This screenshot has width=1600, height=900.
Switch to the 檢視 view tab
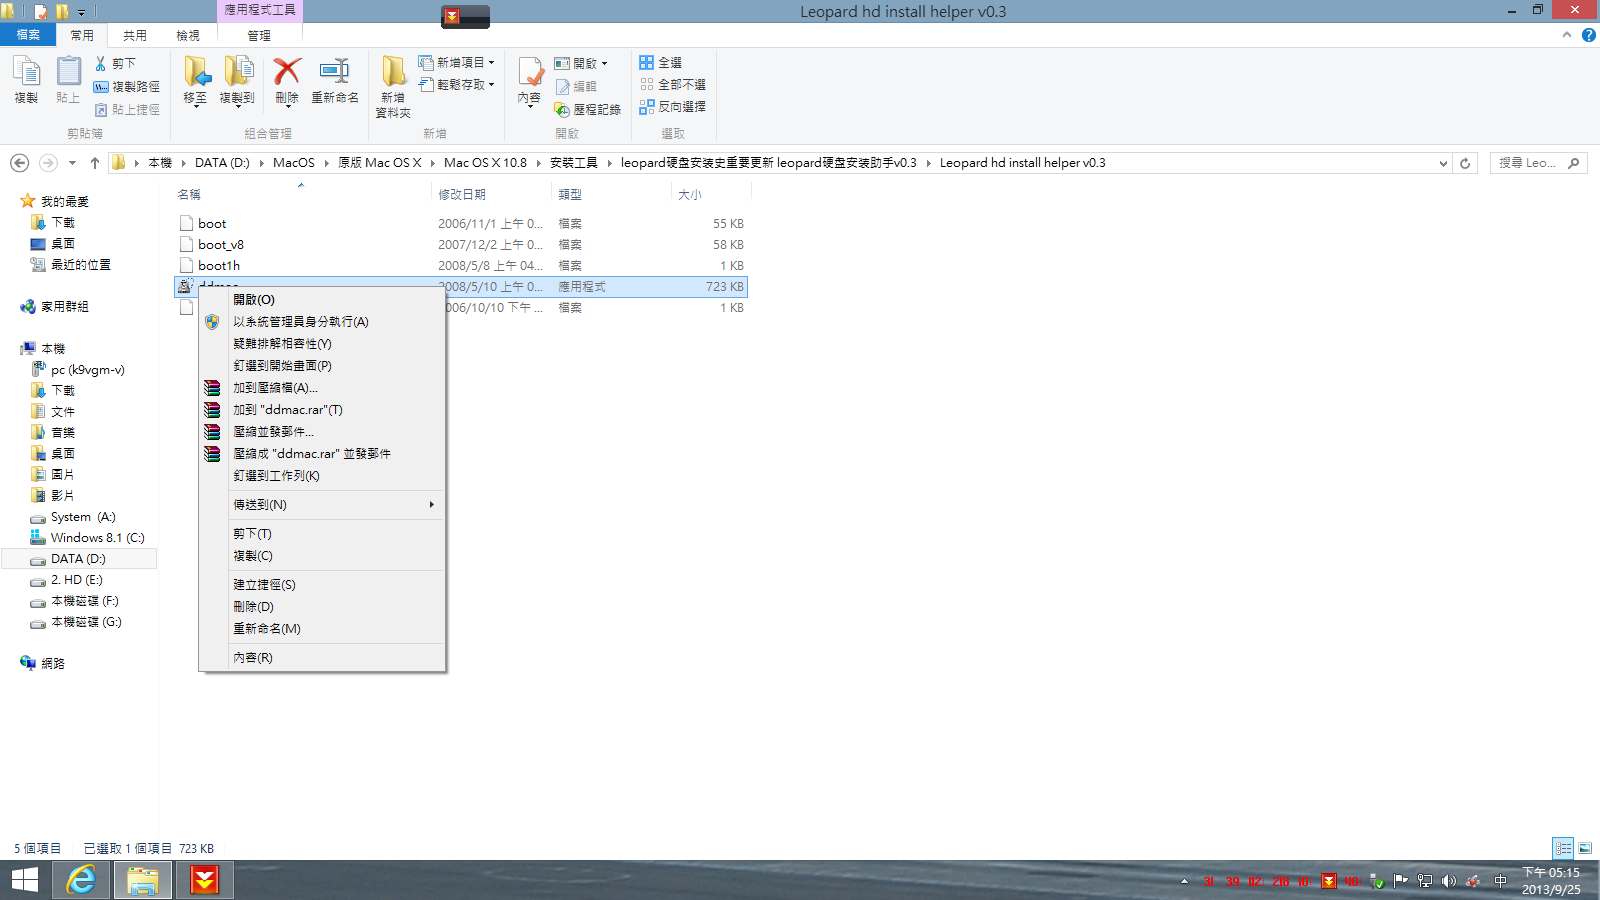pyautogui.click(x=188, y=35)
